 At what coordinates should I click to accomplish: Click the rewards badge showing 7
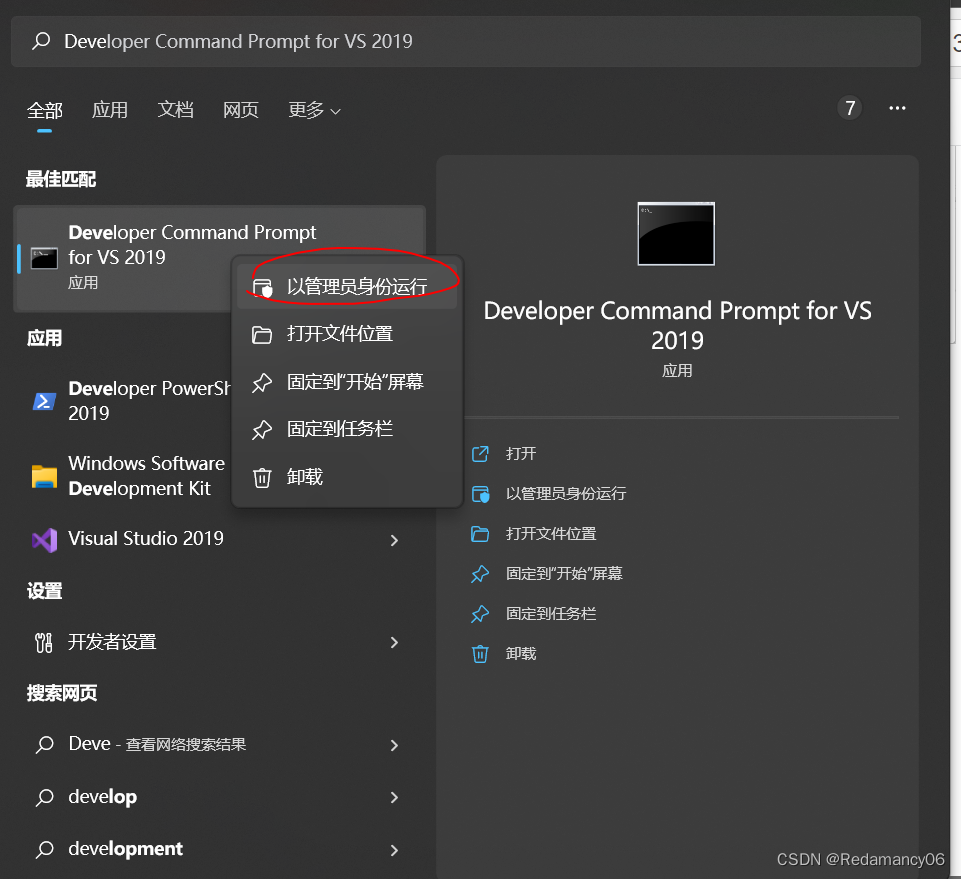[850, 108]
